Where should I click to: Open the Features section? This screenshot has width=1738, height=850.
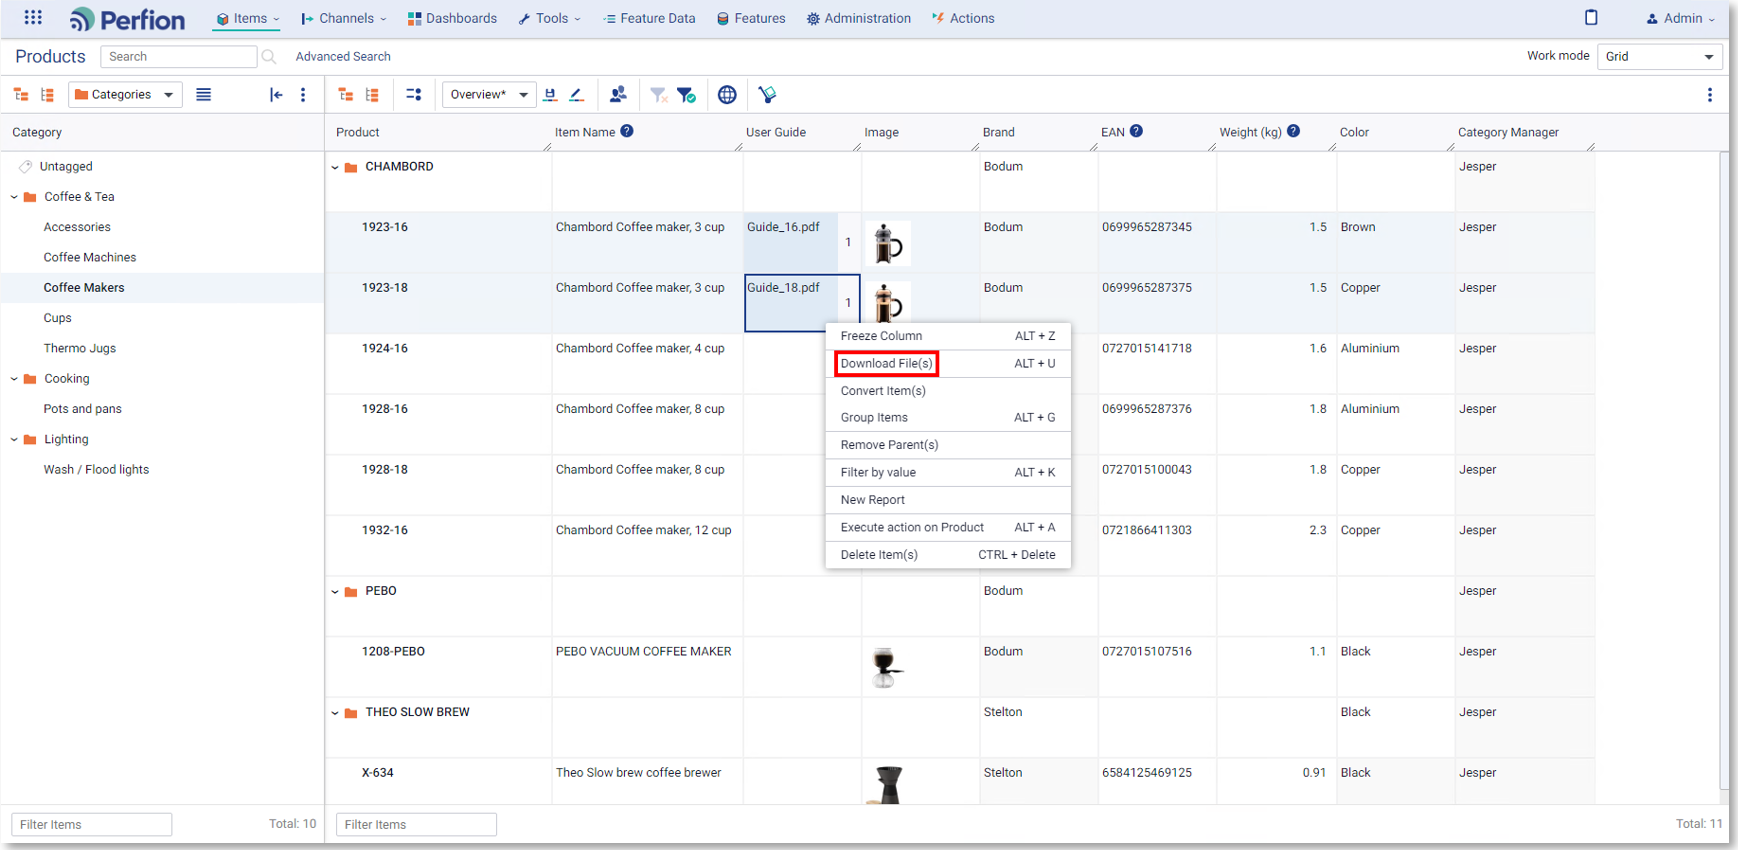click(x=751, y=19)
